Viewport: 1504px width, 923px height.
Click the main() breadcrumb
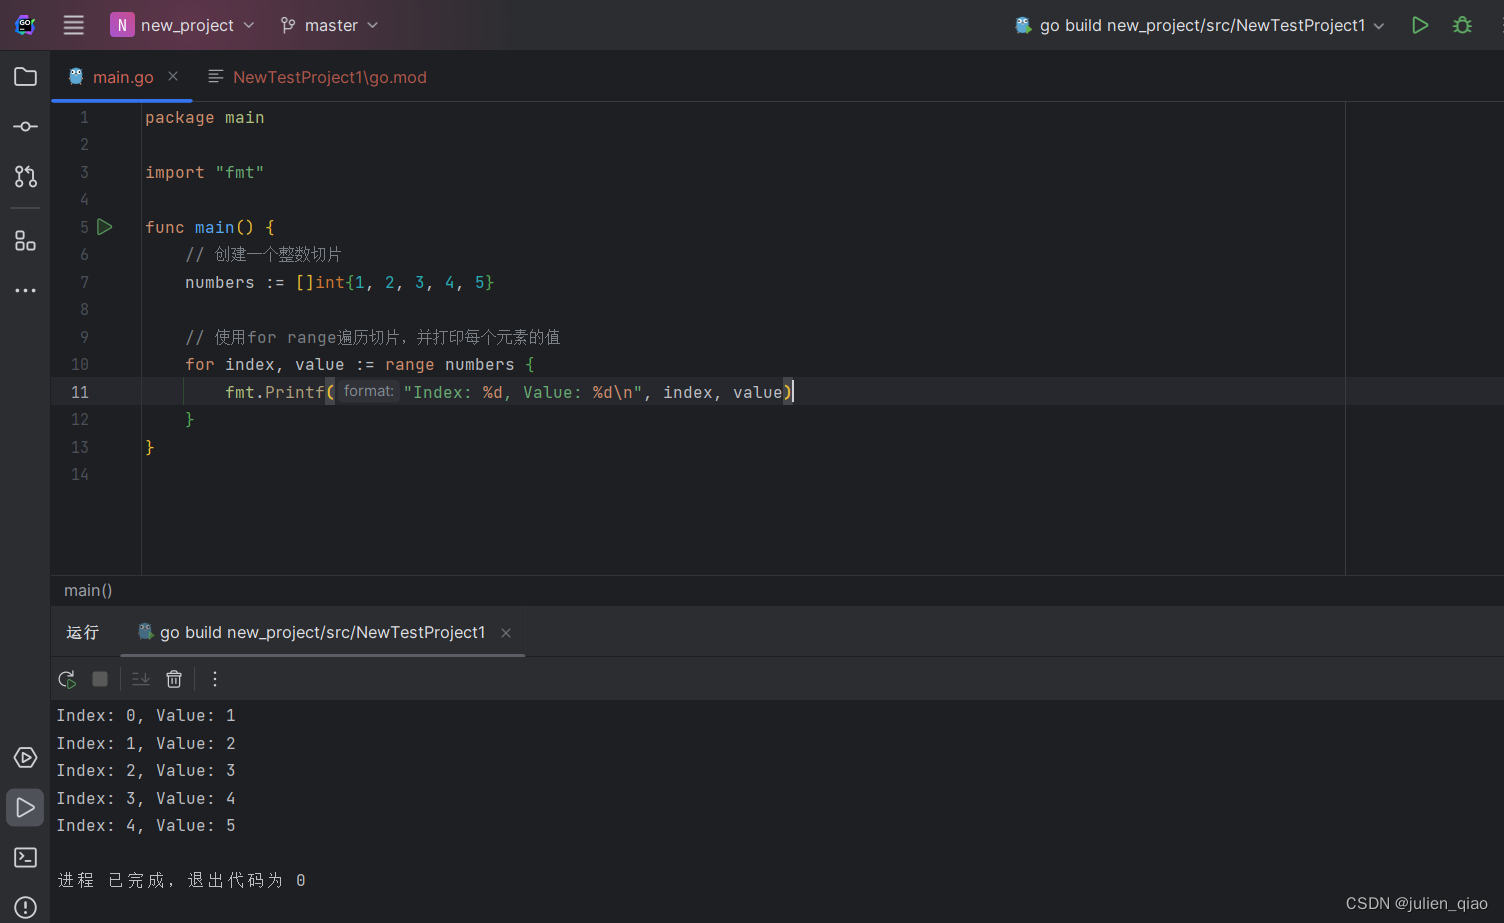coord(88,590)
